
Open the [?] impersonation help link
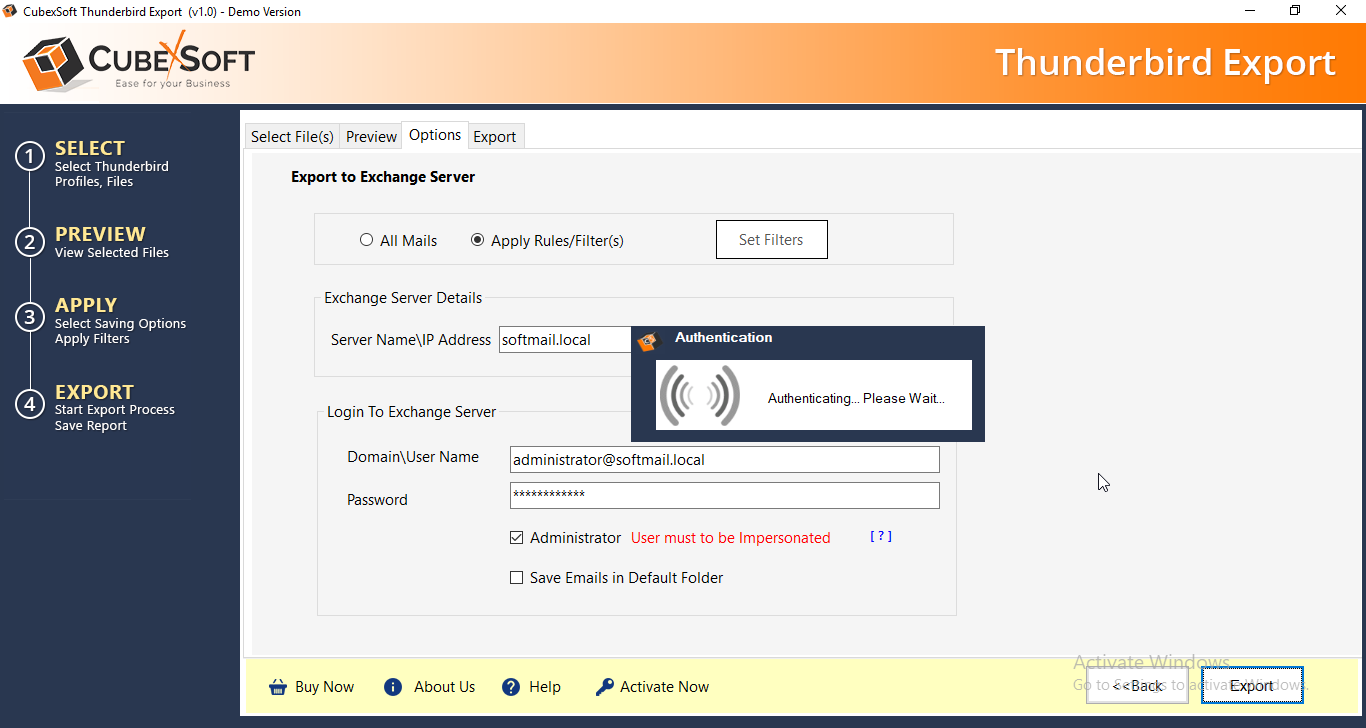tap(880, 537)
